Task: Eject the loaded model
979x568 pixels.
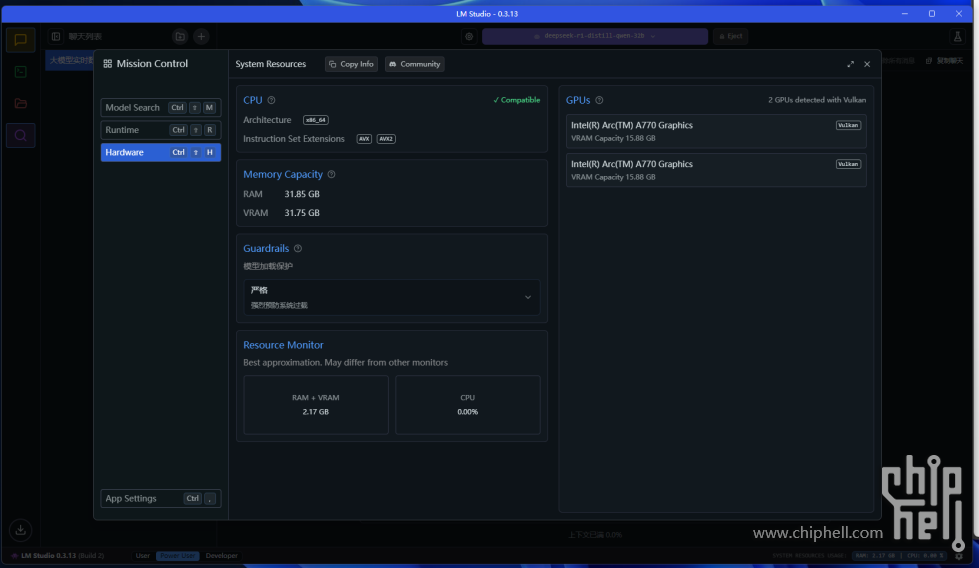Action: click(731, 36)
